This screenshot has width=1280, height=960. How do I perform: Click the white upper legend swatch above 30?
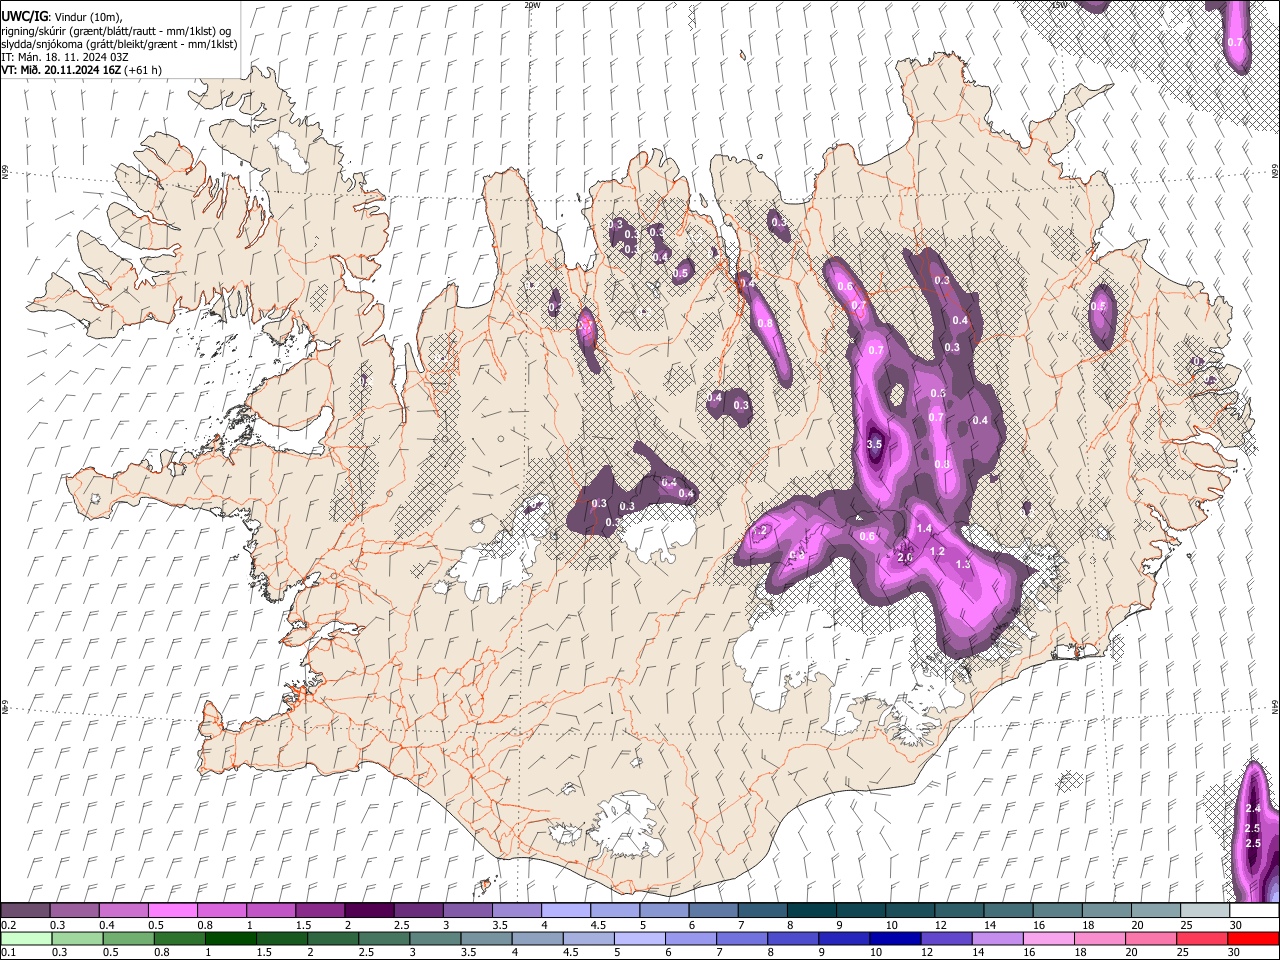pyautogui.click(x=1254, y=910)
